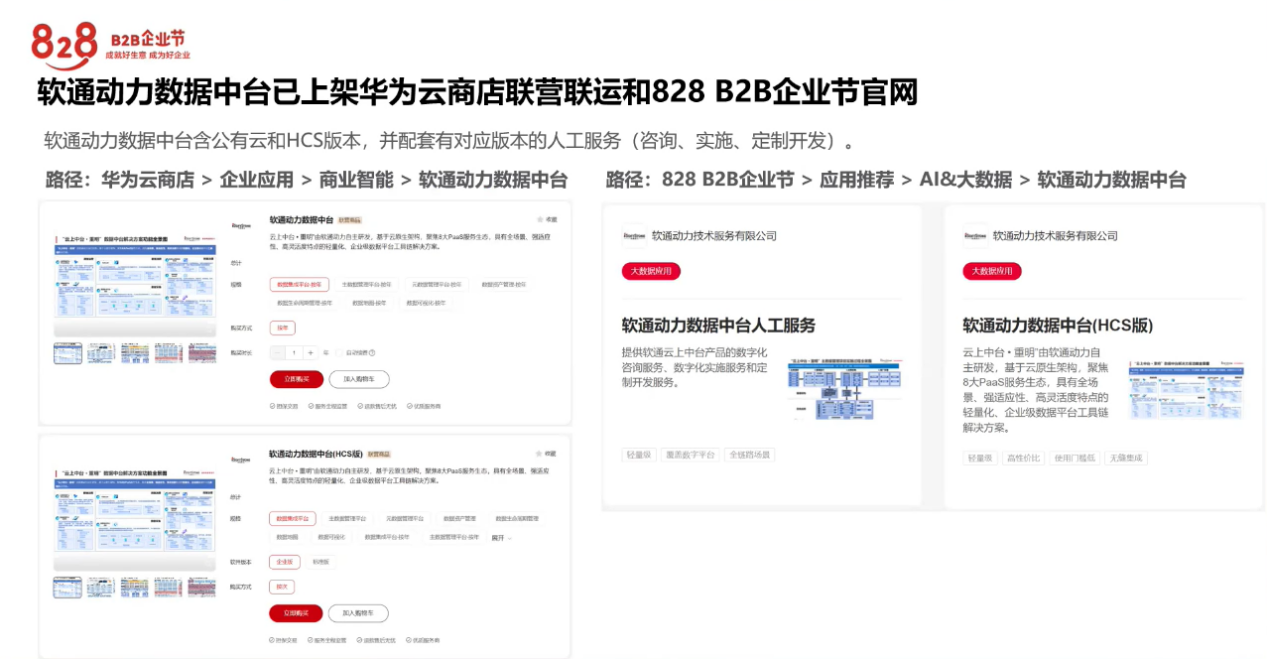Open fifth thumbnail under HCS版 listing's main image
Viewport: 1267px width, 659px height.
pos(201,587)
